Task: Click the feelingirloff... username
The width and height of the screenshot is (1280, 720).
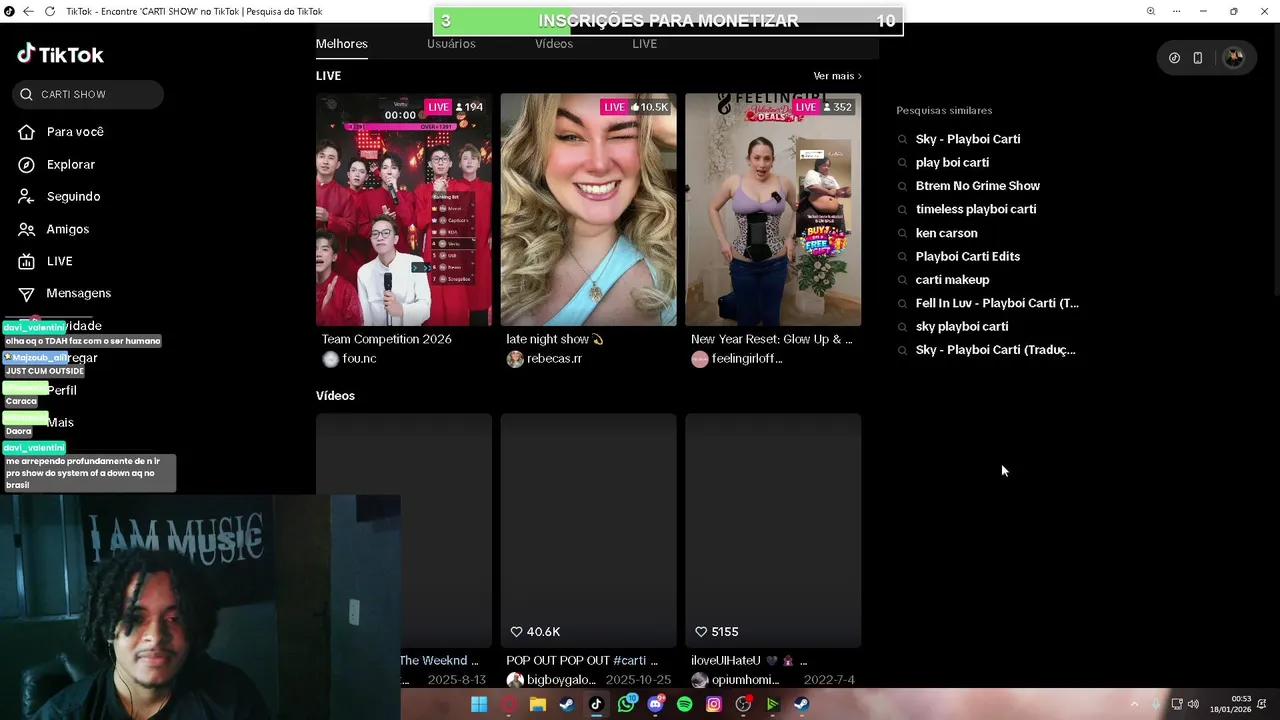Action: [x=747, y=359]
